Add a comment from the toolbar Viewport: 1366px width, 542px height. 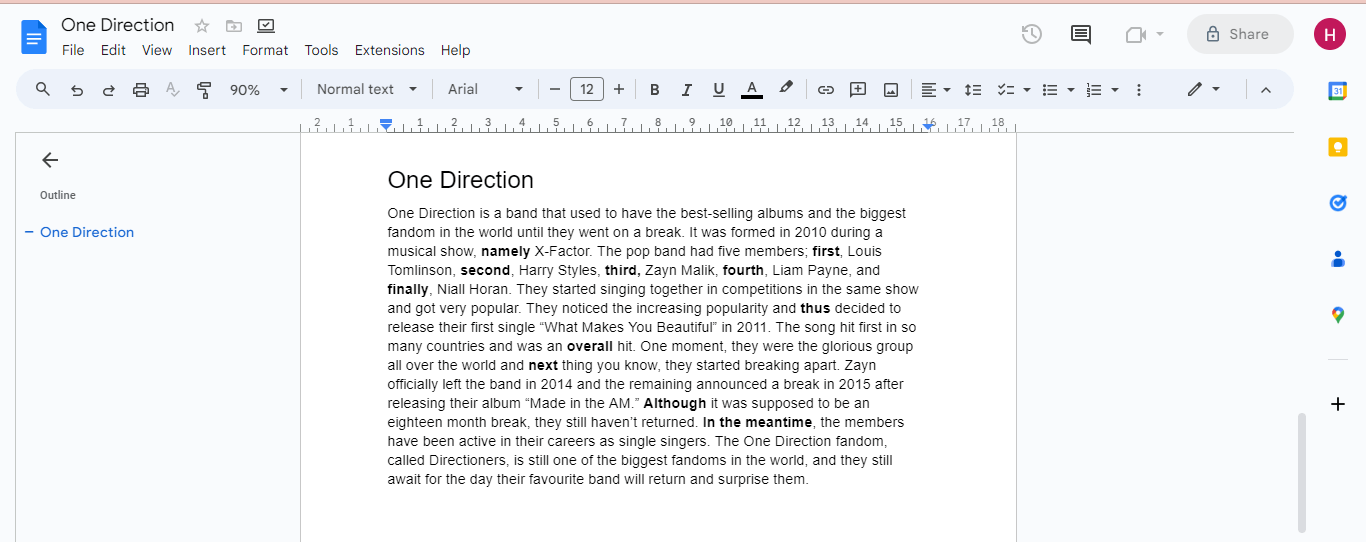point(858,90)
